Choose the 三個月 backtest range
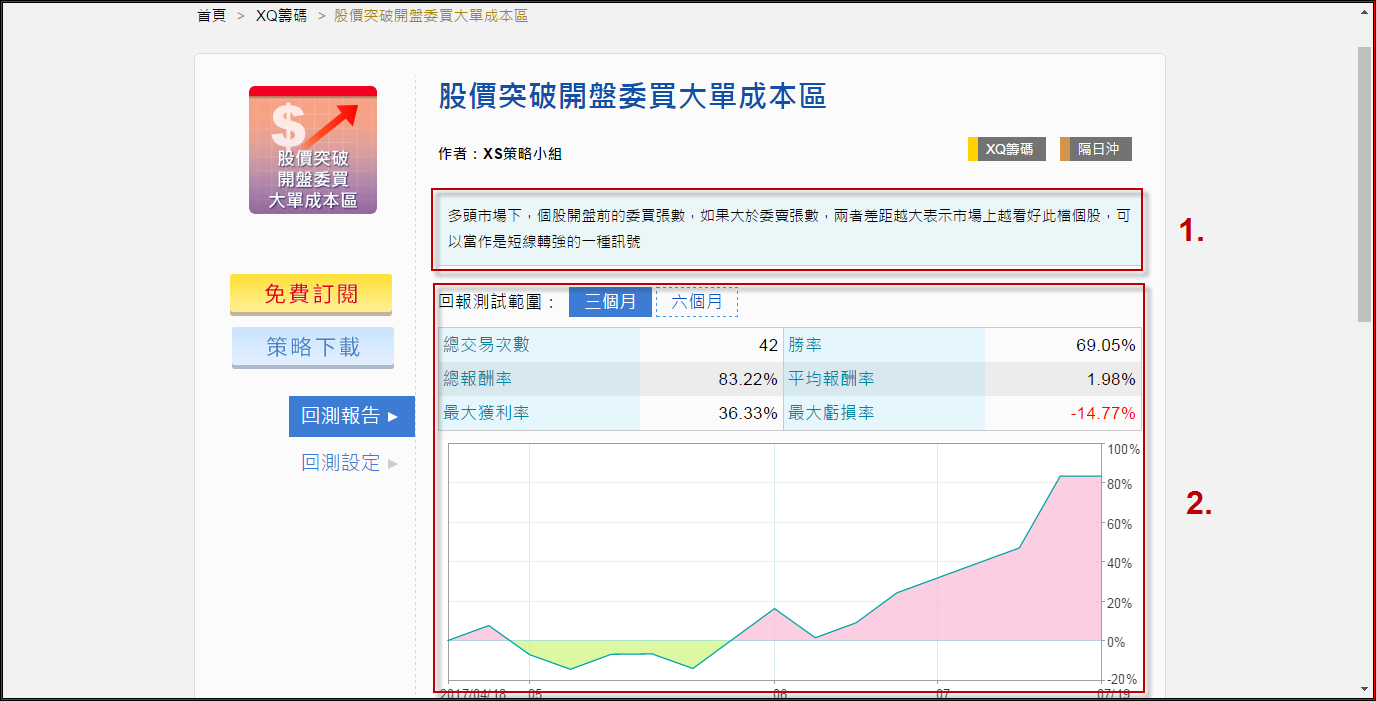1376x701 pixels. point(610,302)
